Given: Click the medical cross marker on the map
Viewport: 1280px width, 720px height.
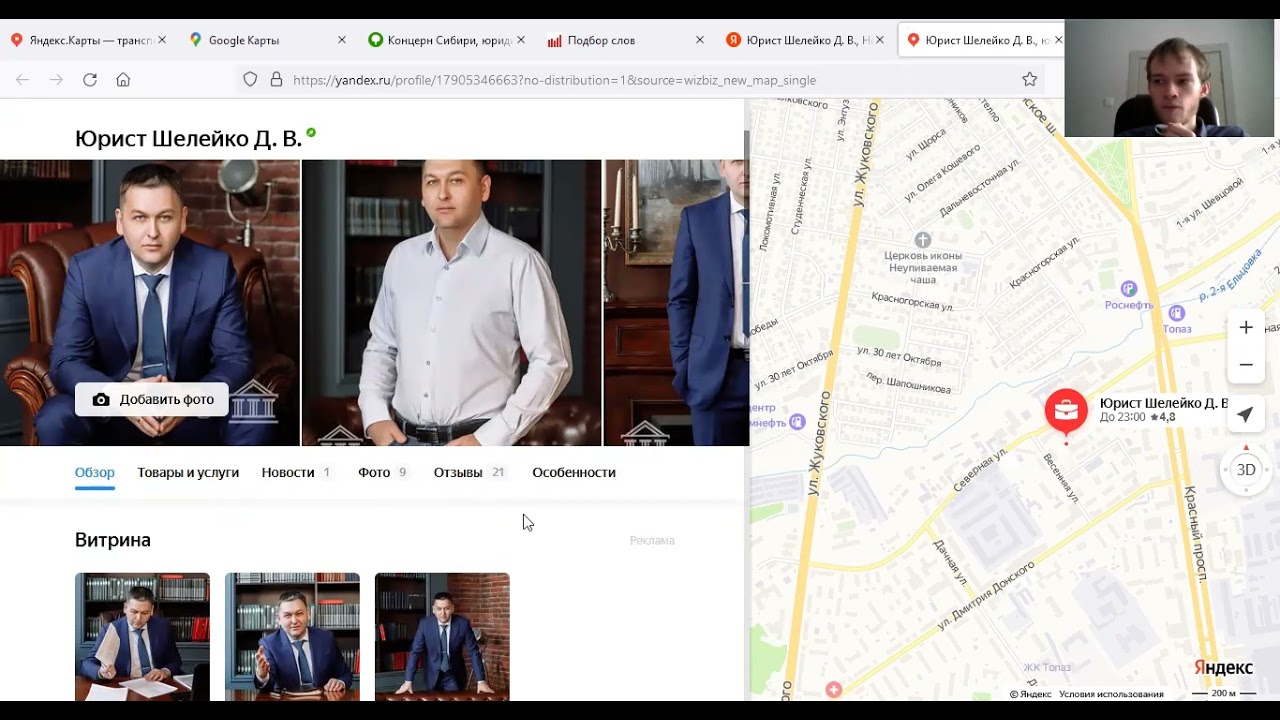Looking at the screenshot, I should [834, 690].
